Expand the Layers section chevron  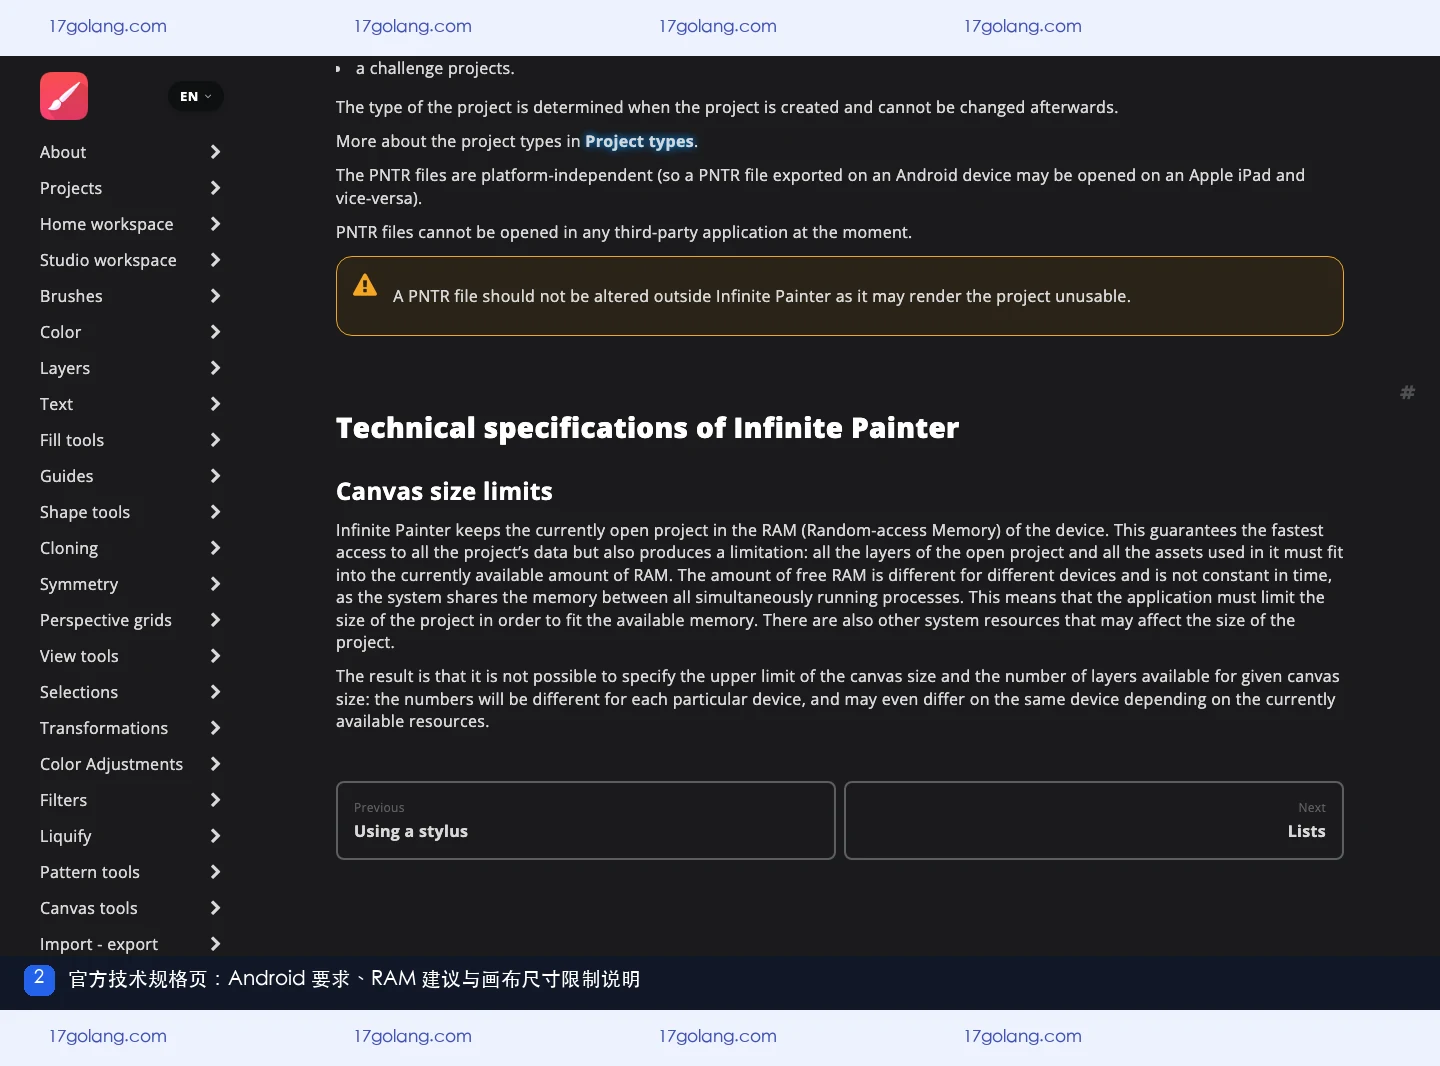point(215,368)
